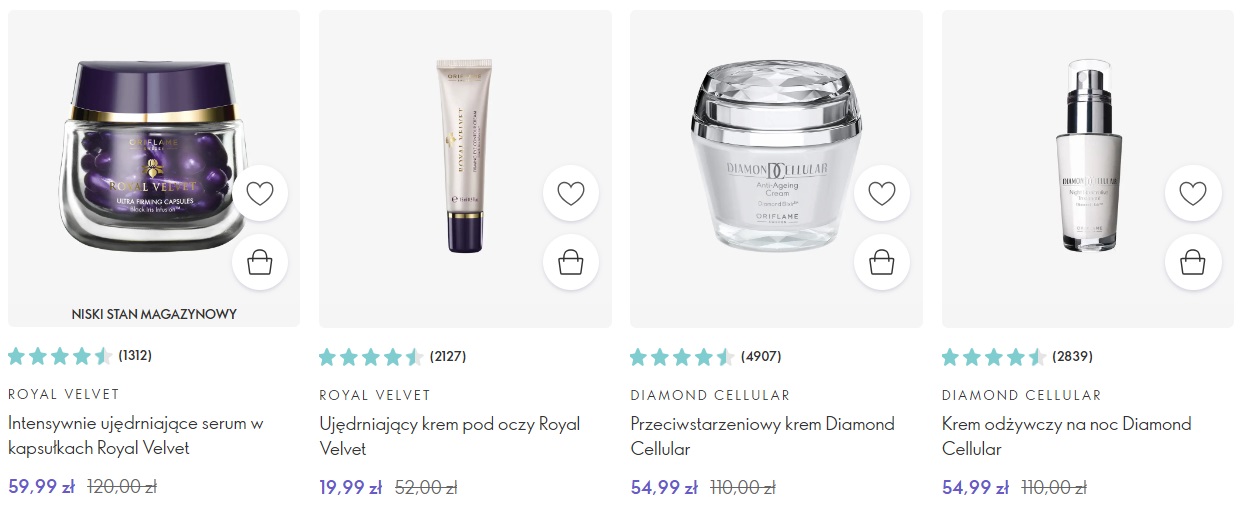1243x513 pixels.
Task: Add Royal Velvet capsules serum to wishlist
Action: [x=260, y=193]
